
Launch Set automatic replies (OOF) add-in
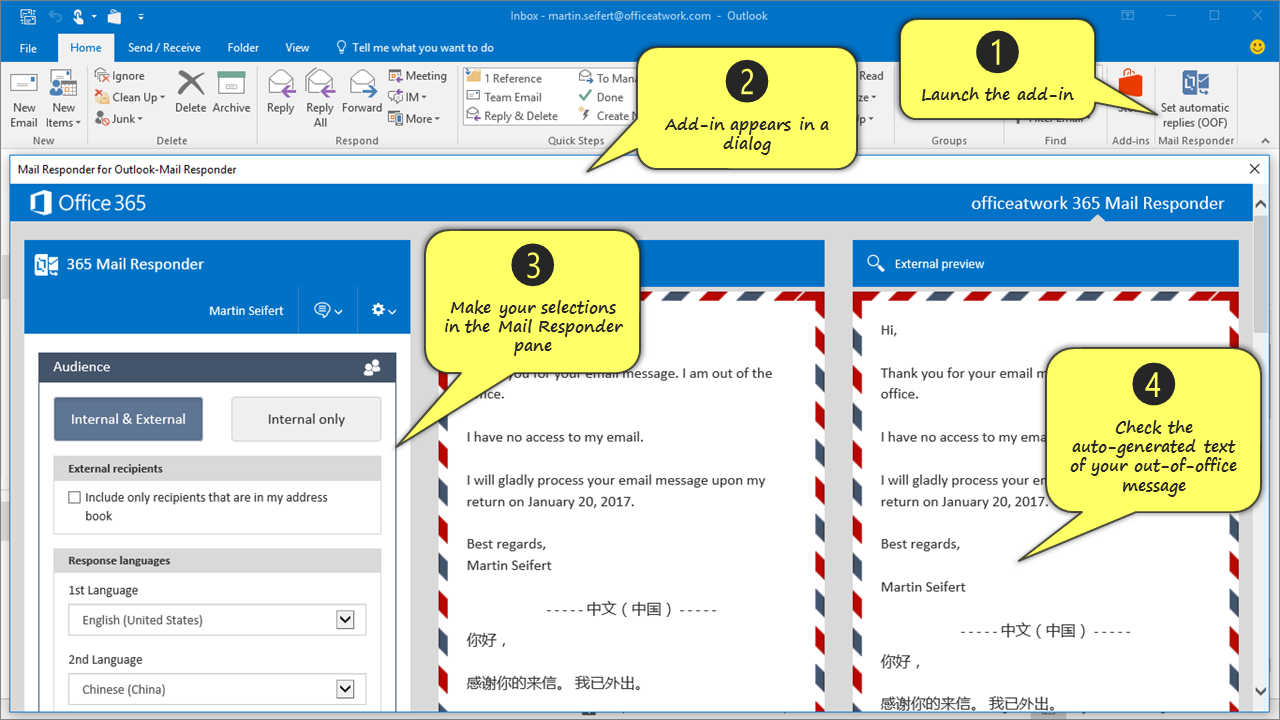tap(1195, 100)
